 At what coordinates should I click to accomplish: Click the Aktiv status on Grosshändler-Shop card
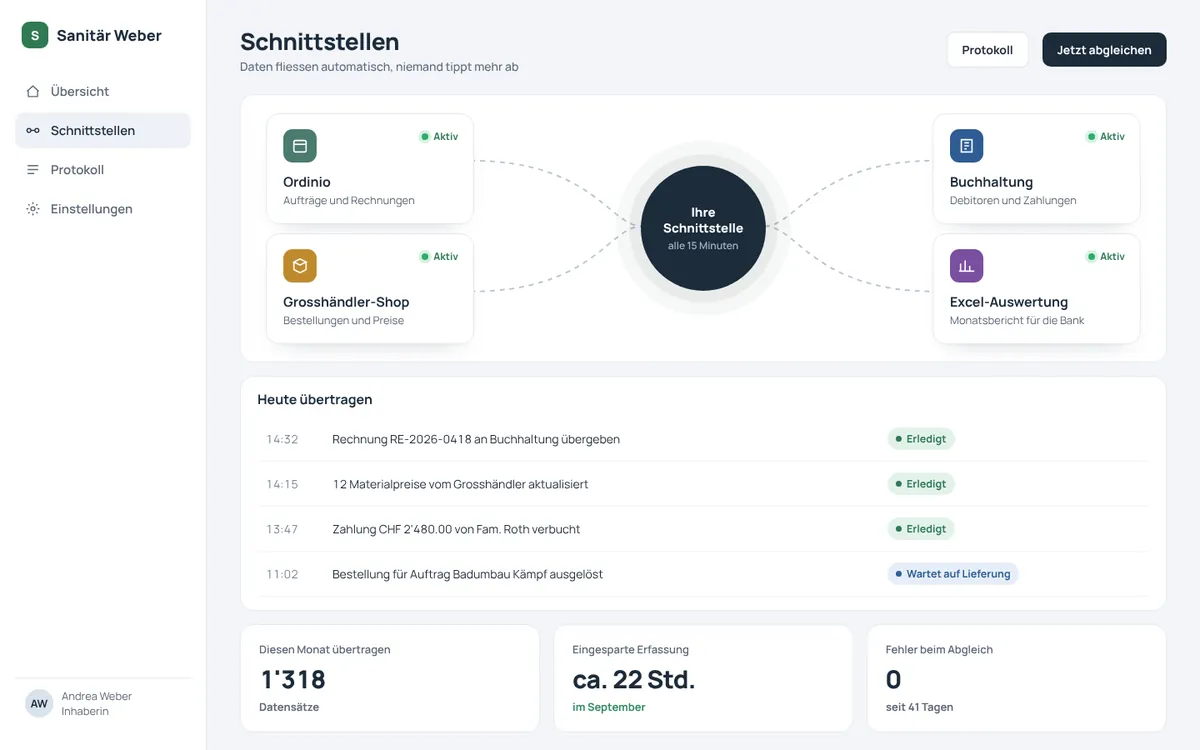[439, 256]
